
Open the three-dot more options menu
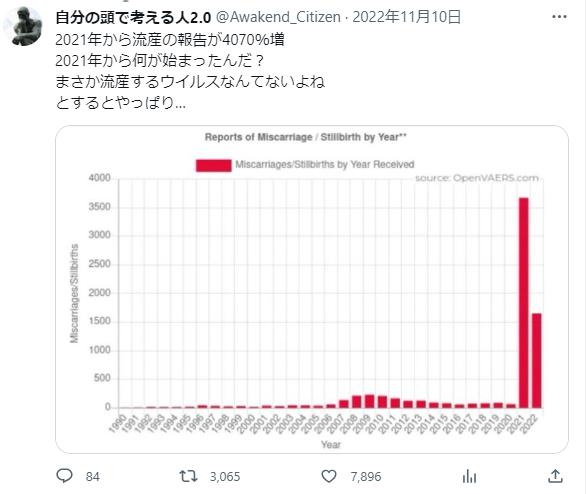[560, 17]
